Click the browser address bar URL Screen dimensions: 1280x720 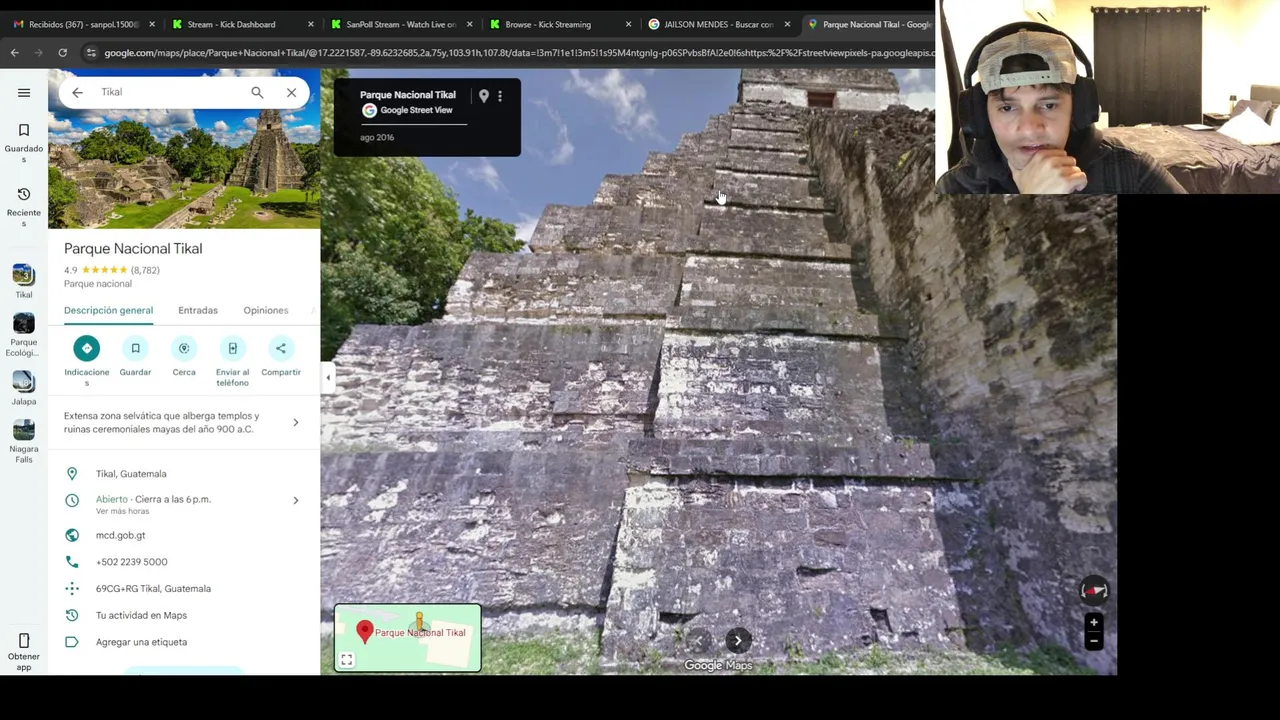517,53
